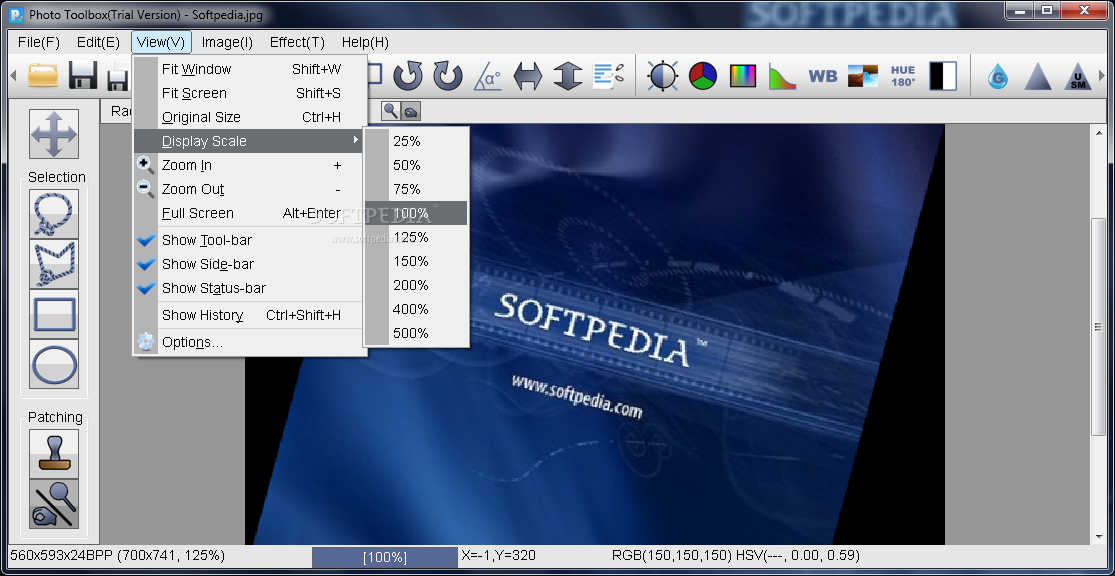
Task: Open Show History menu entry
Action: 250,315
